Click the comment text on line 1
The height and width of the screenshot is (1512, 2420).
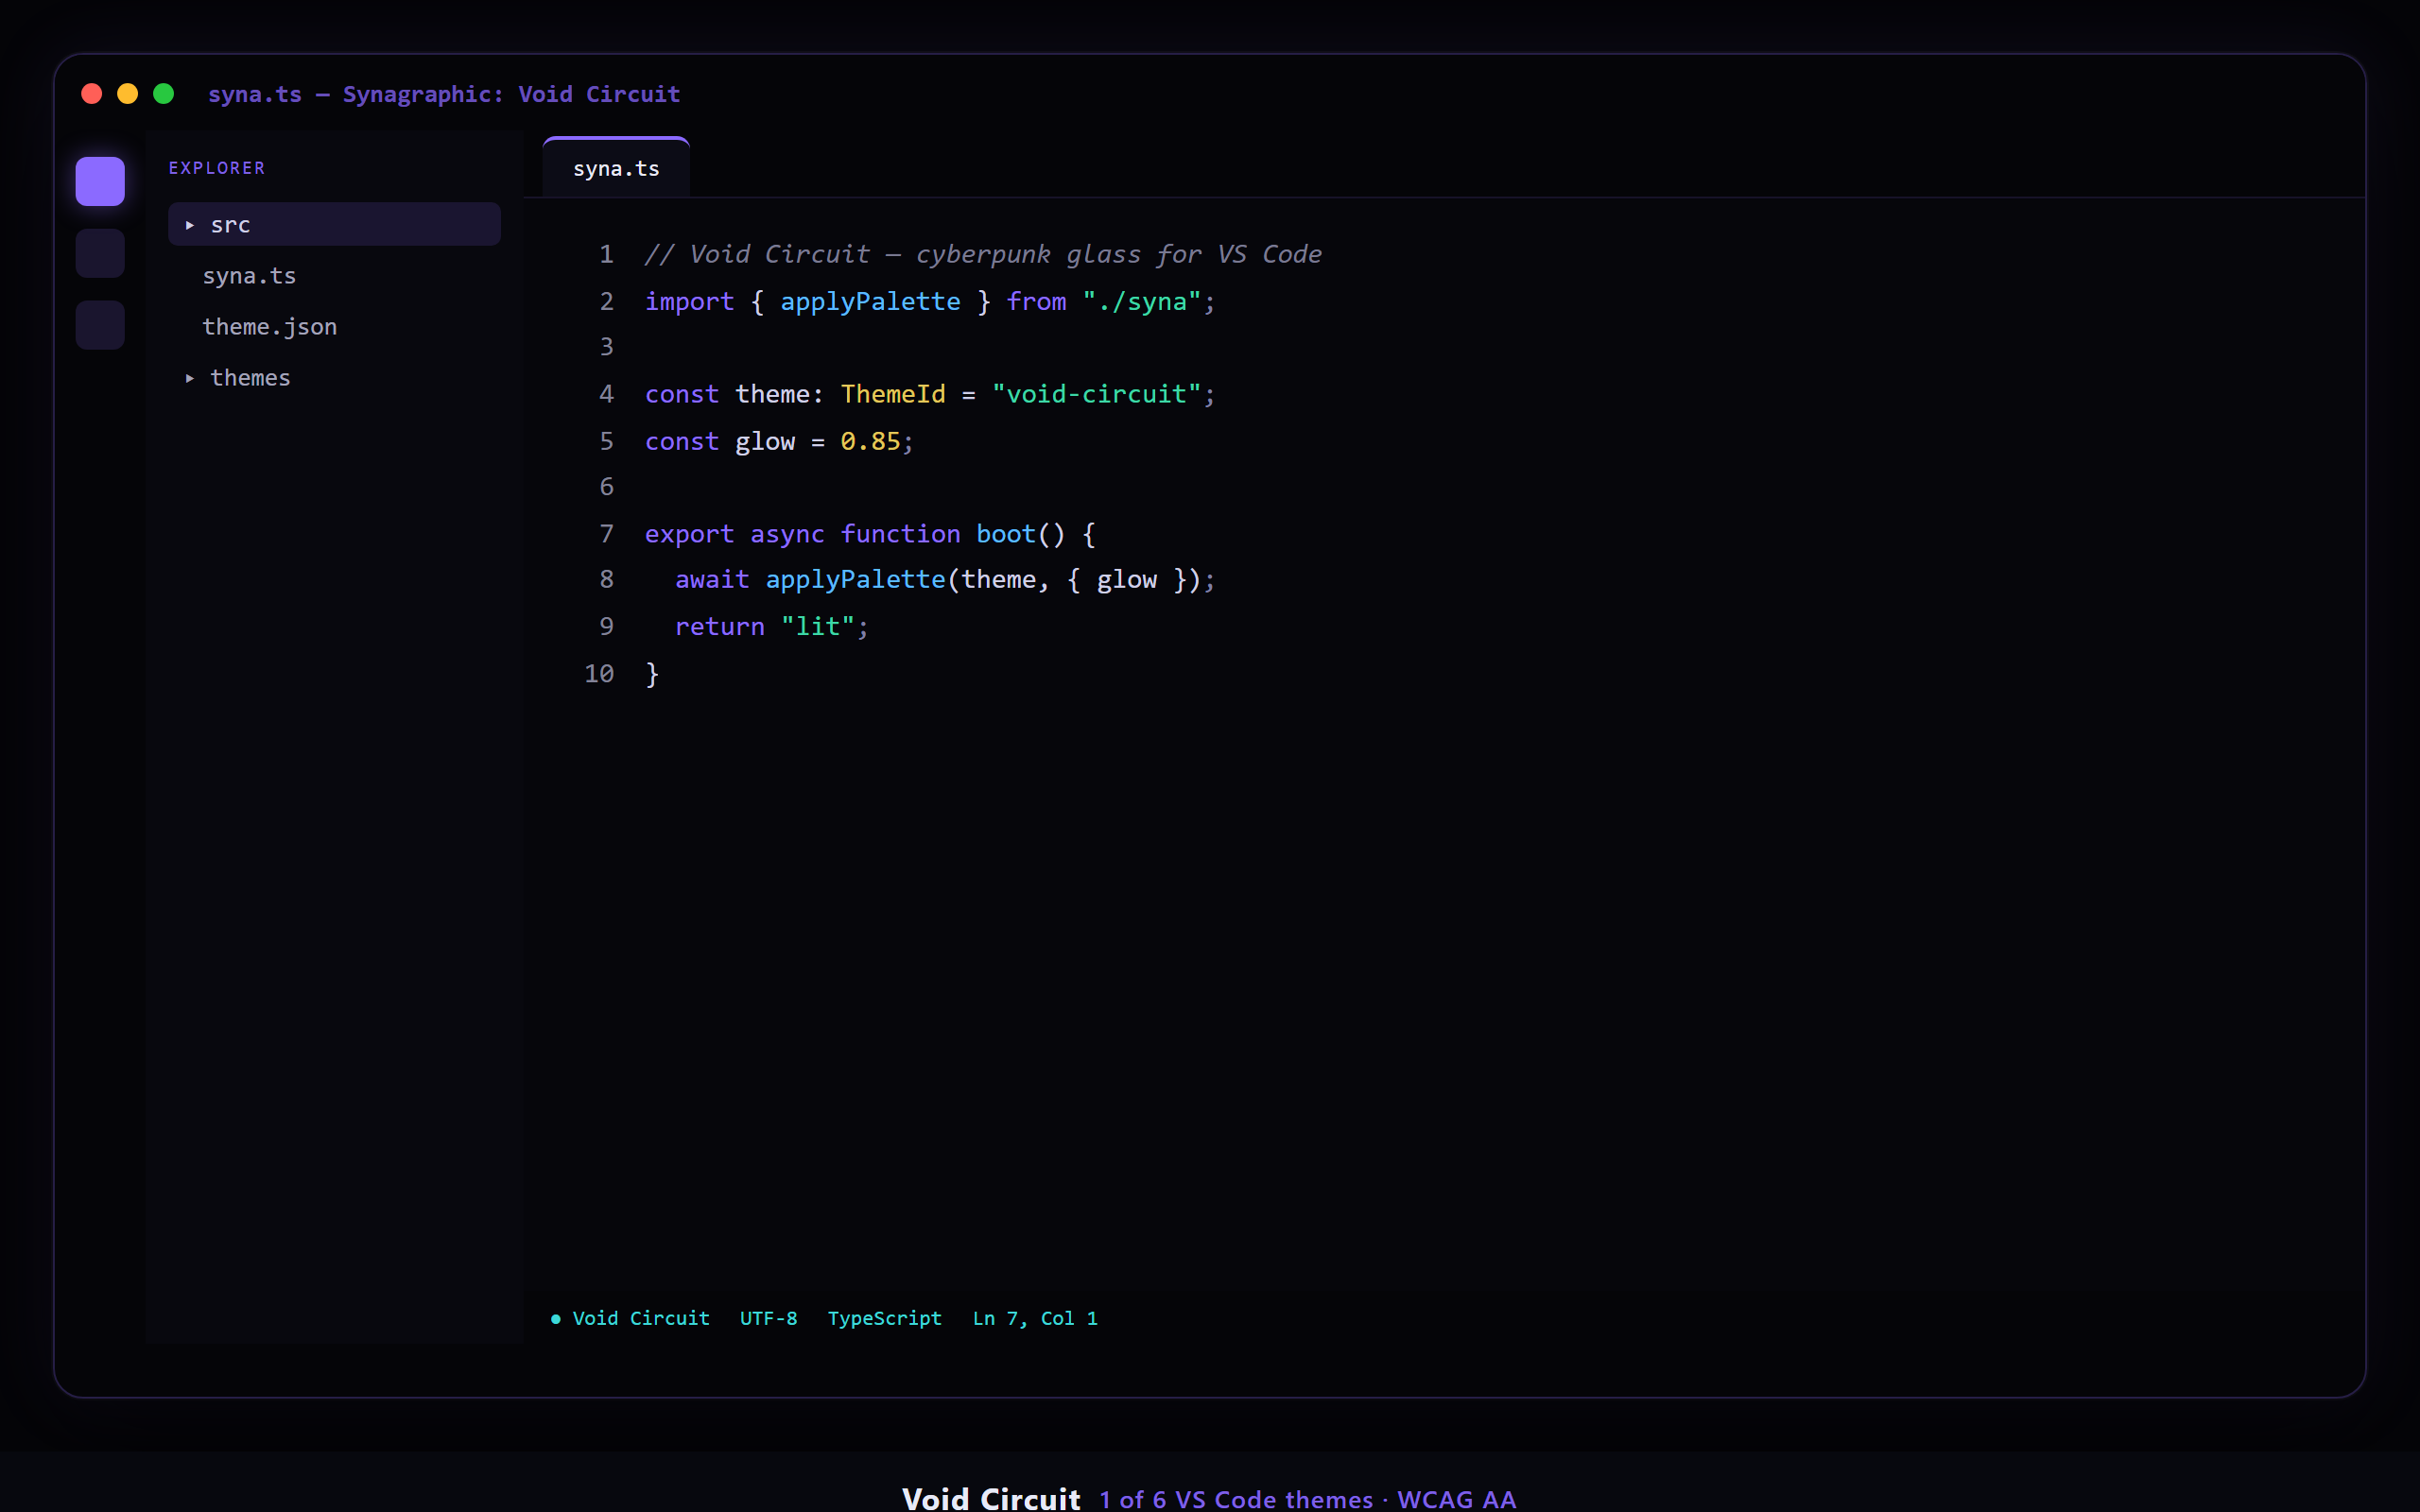coord(983,254)
